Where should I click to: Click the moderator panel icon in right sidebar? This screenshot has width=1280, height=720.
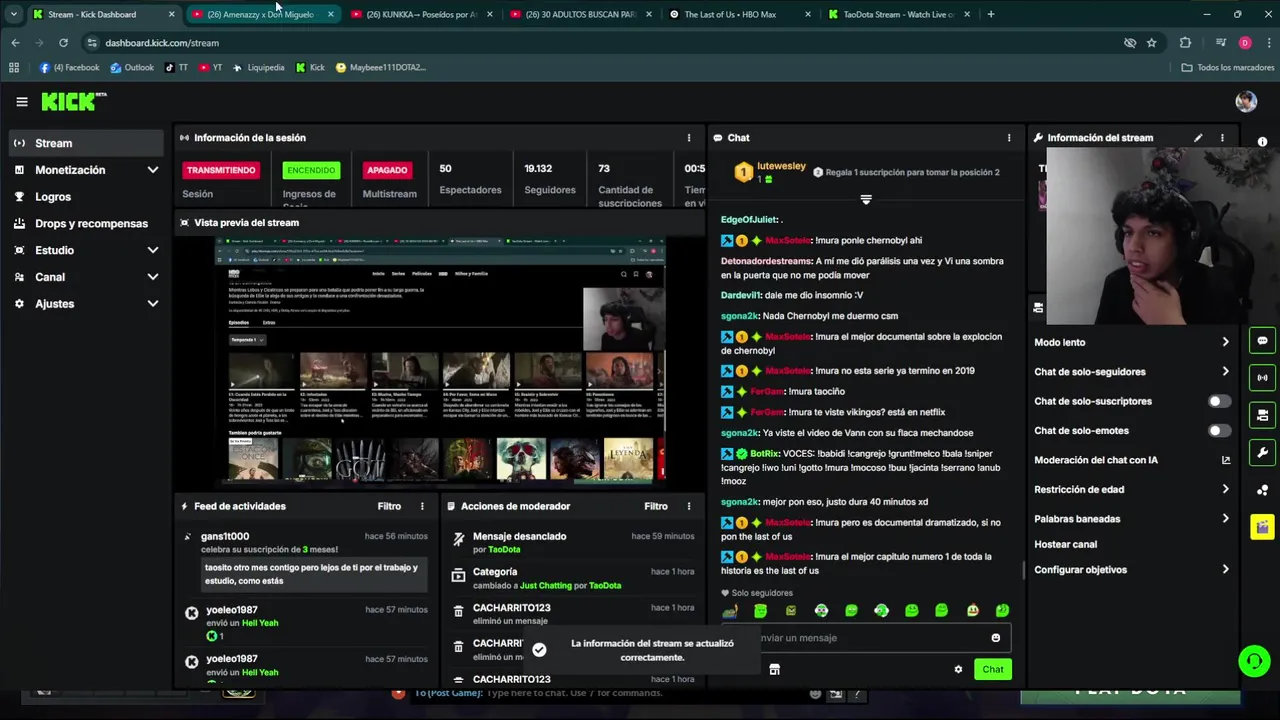(1262, 415)
